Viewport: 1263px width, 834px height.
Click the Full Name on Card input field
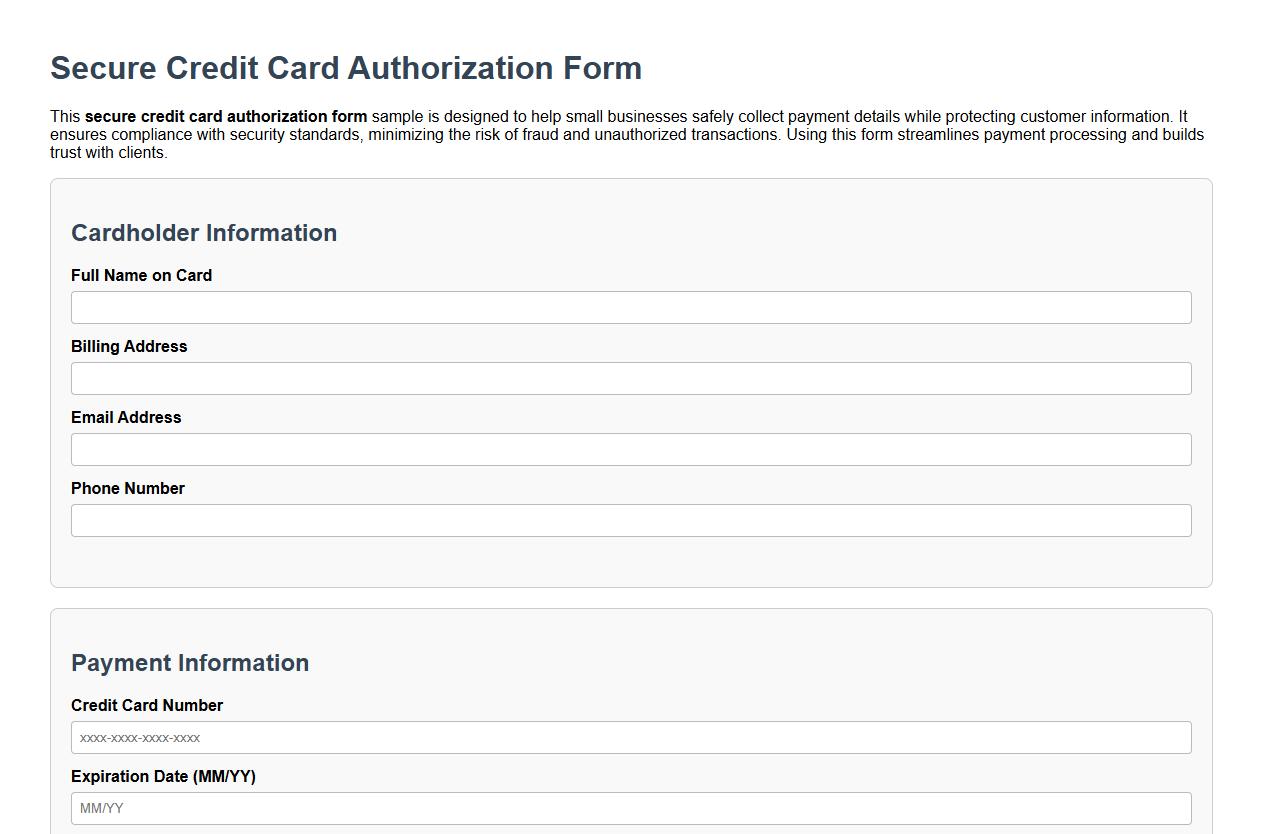(x=630, y=307)
